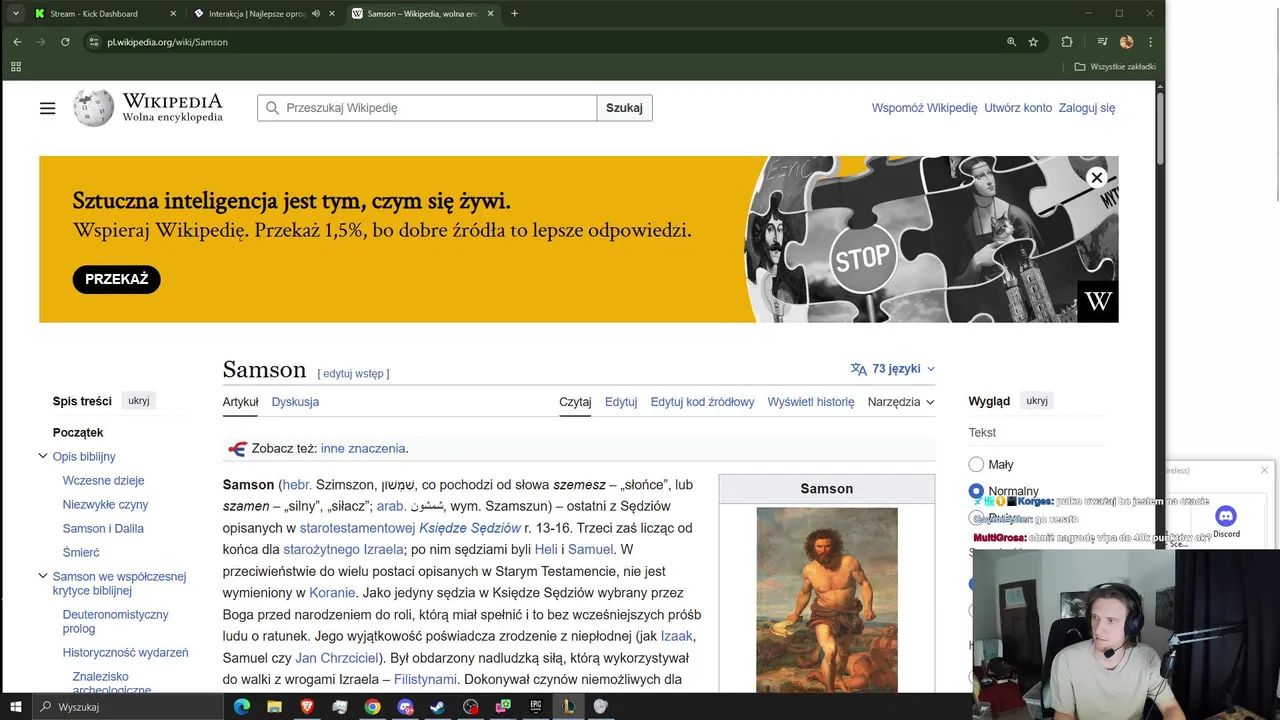This screenshot has width=1280, height=720.
Task: Open Edytuj kod źródłowy tab
Action: tap(702, 402)
